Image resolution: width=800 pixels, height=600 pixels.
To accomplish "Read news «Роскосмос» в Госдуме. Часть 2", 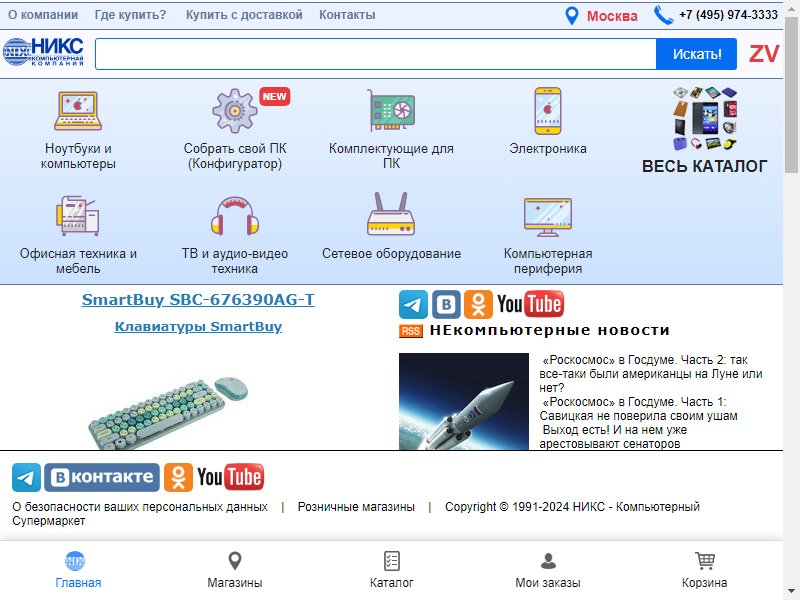I will (x=651, y=373).
